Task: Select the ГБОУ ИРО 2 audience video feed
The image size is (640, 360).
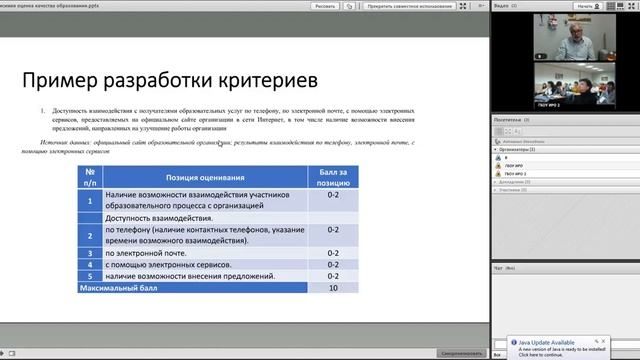Action: (x=574, y=86)
